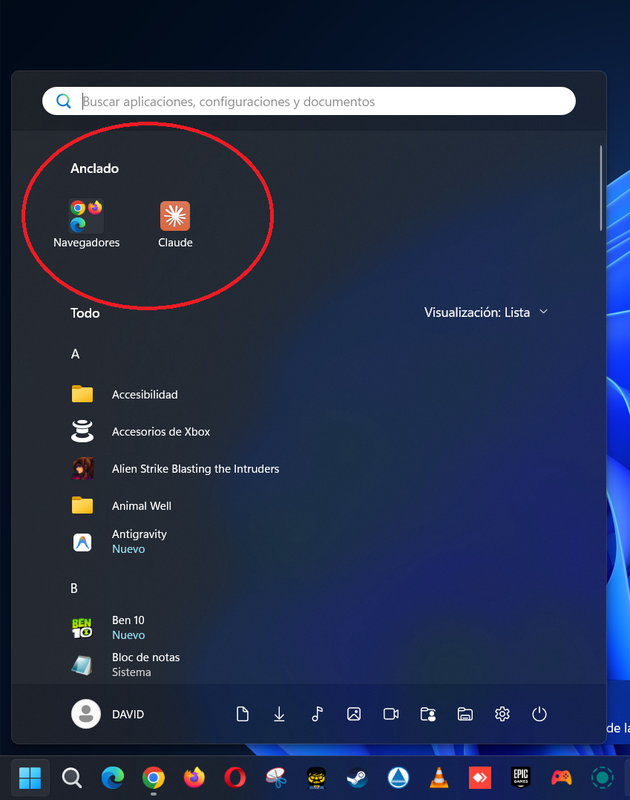Launch Steam from the taskbar
Image resolution: width=630 pixels, height=800 pixels.
point(357,778)
